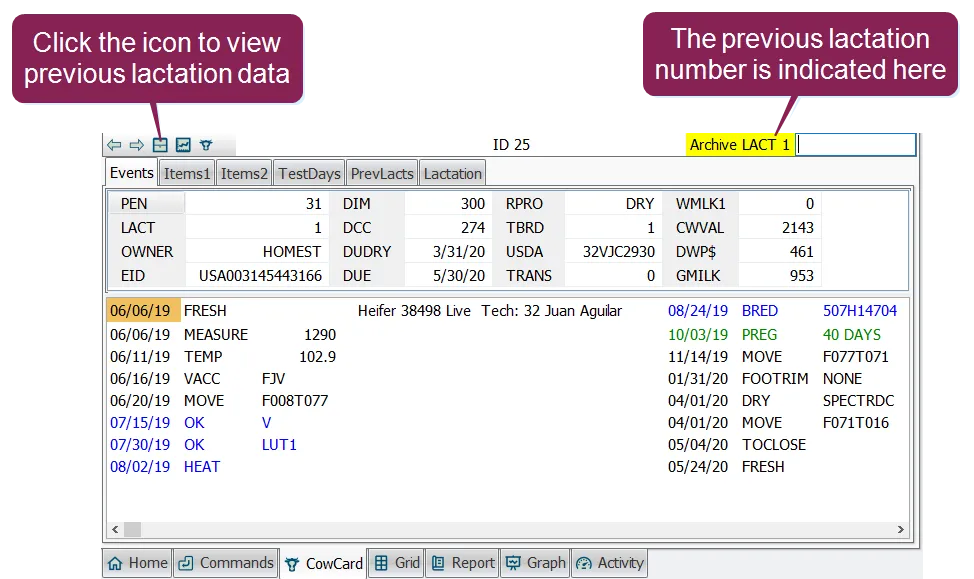Select the 05/04/20 TOCLOSE event
The height and width of the screenshot is (579, 974).
pos(737,445)
